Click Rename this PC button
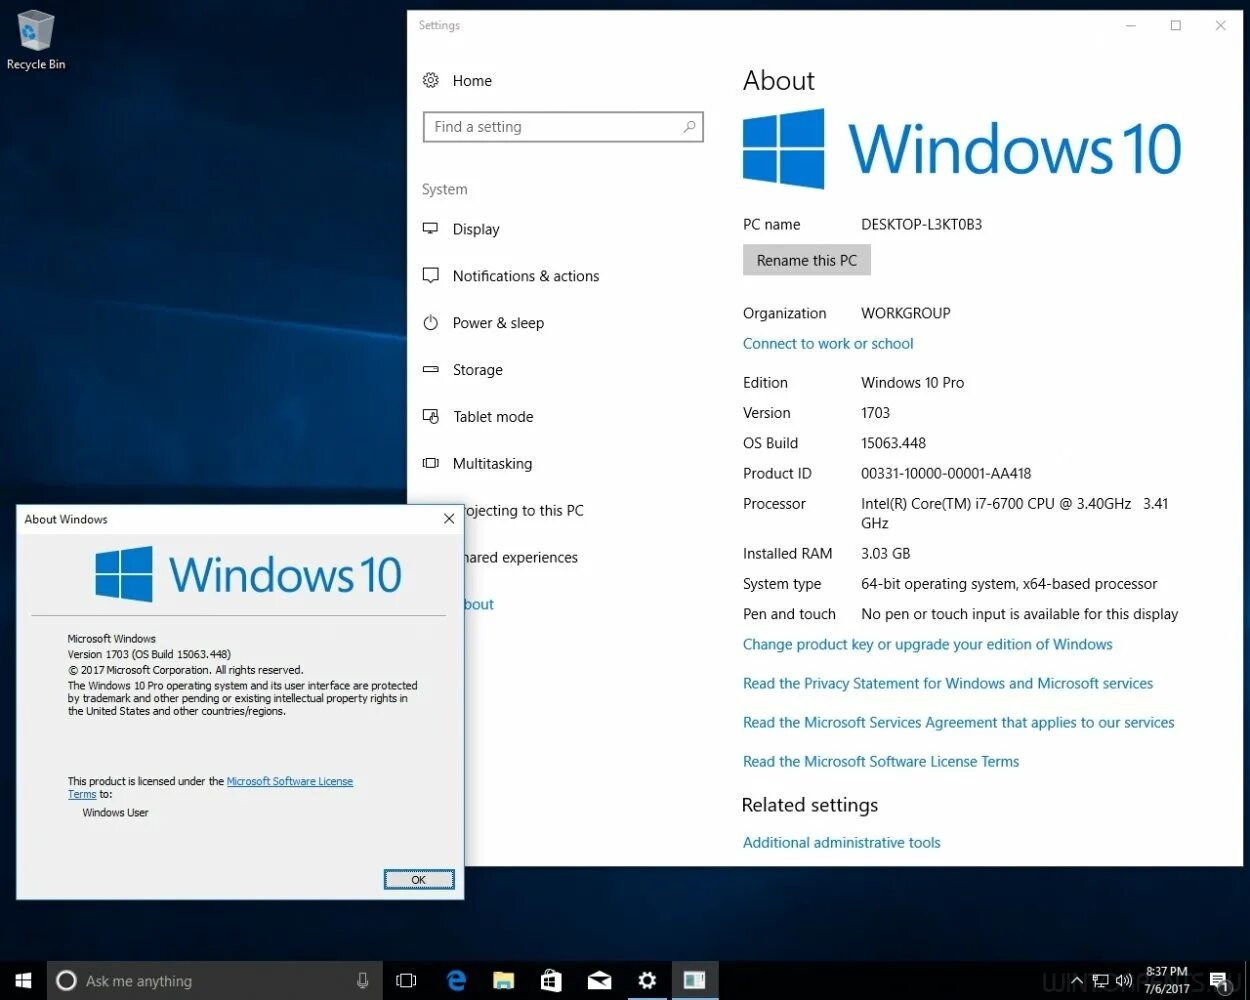 [x=807, y=260]
